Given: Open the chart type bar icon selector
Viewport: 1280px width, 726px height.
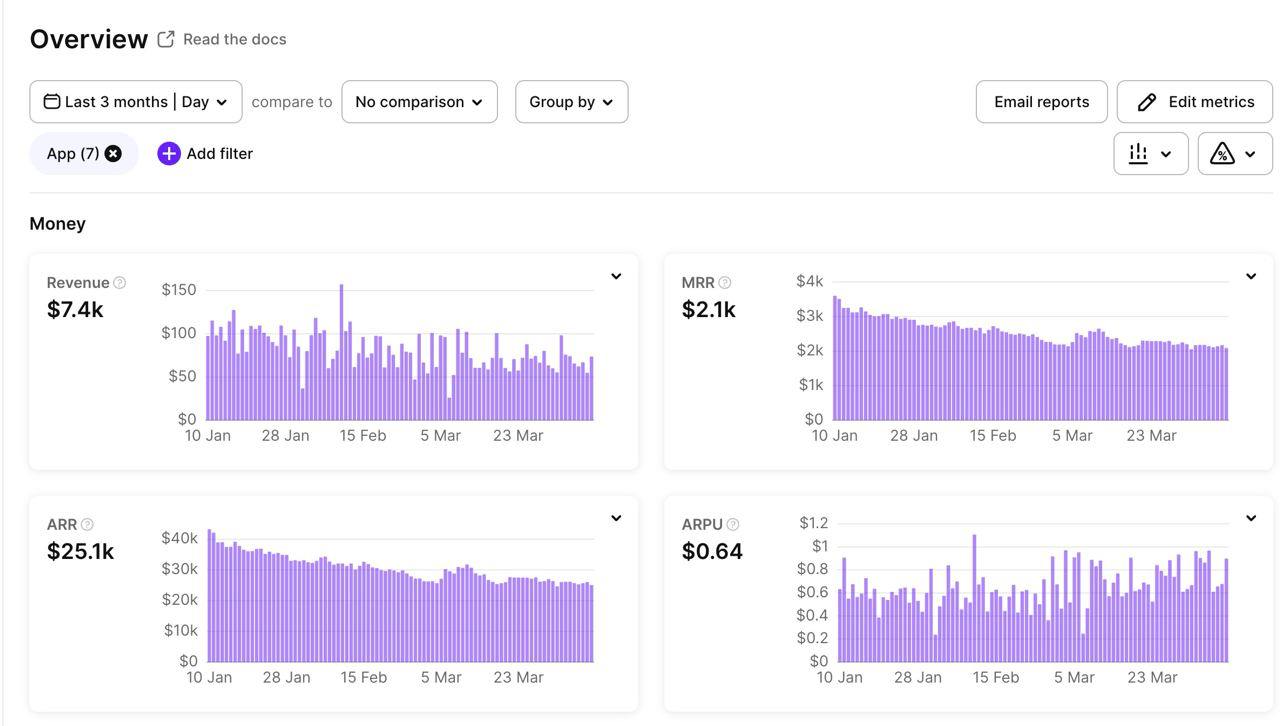Looking at the screenshot, I should pos(1150,154).
